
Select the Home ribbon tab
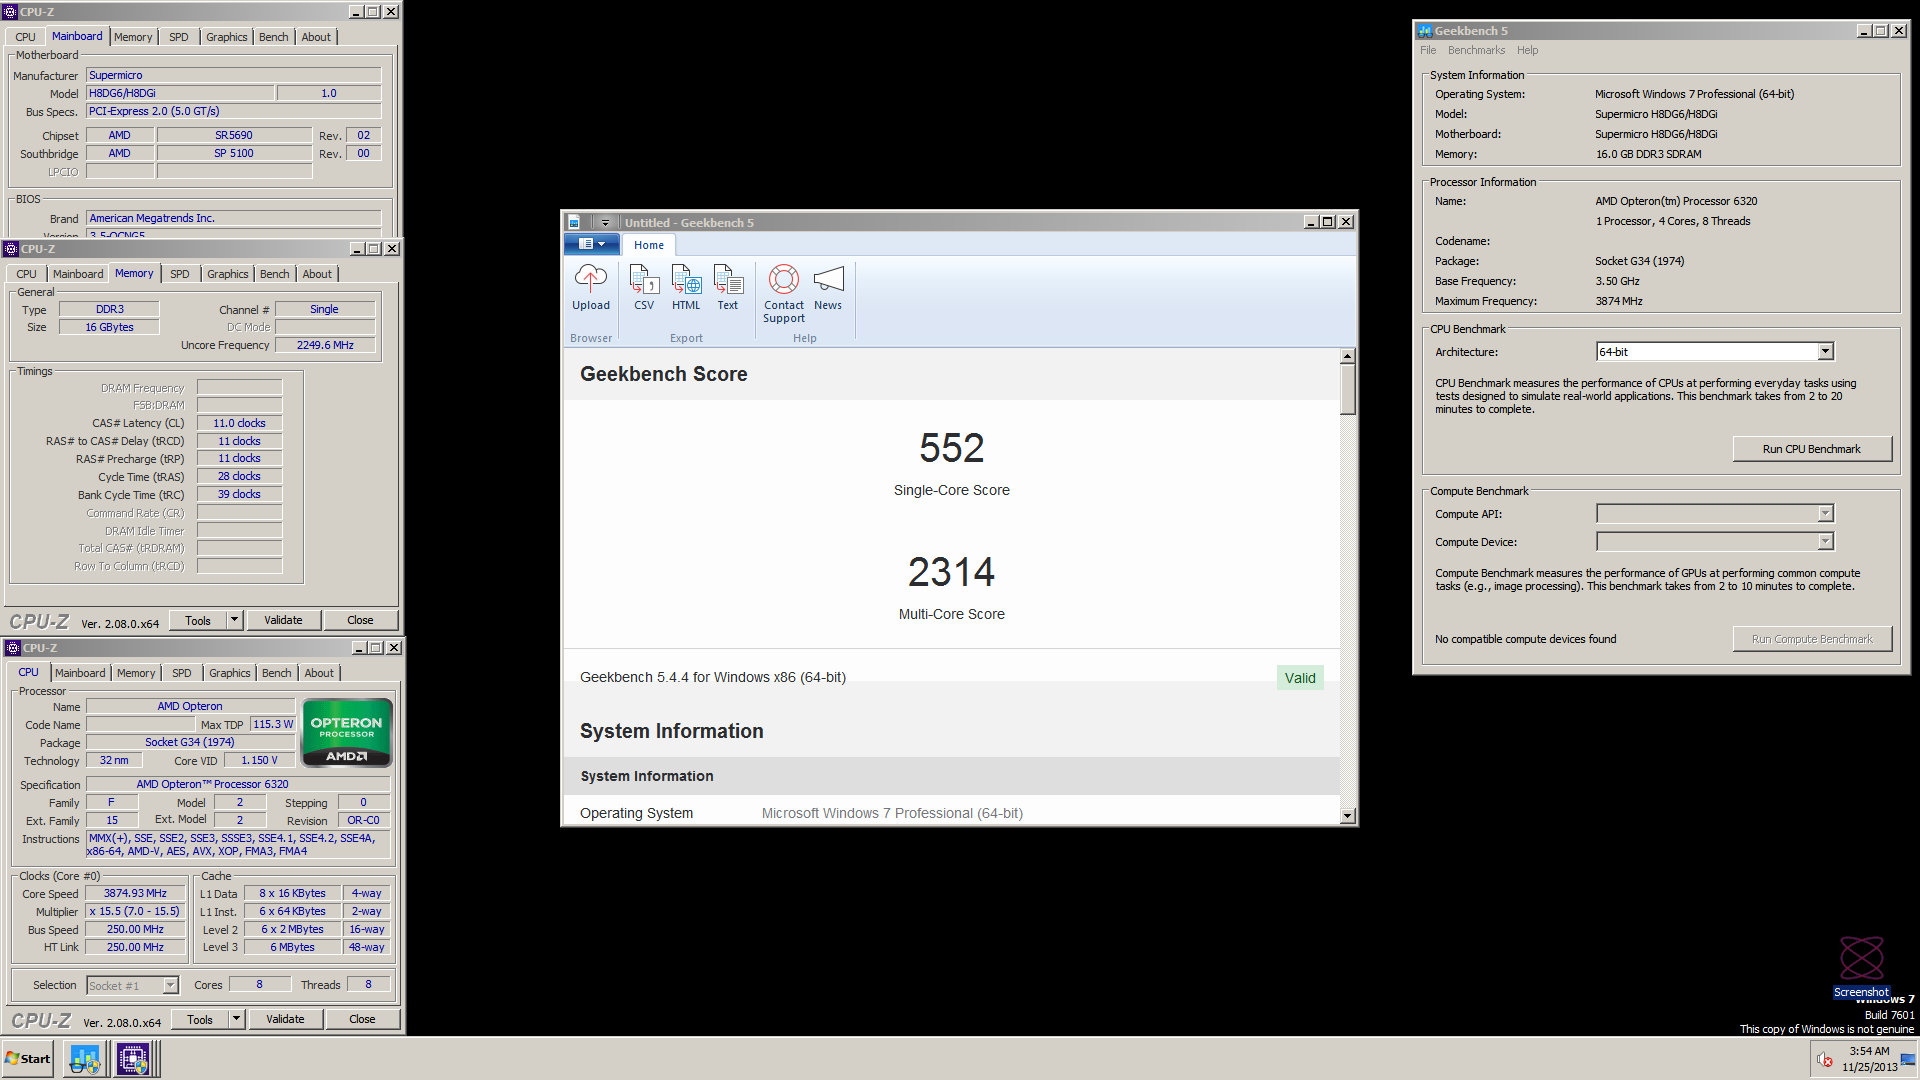(648, 245)
